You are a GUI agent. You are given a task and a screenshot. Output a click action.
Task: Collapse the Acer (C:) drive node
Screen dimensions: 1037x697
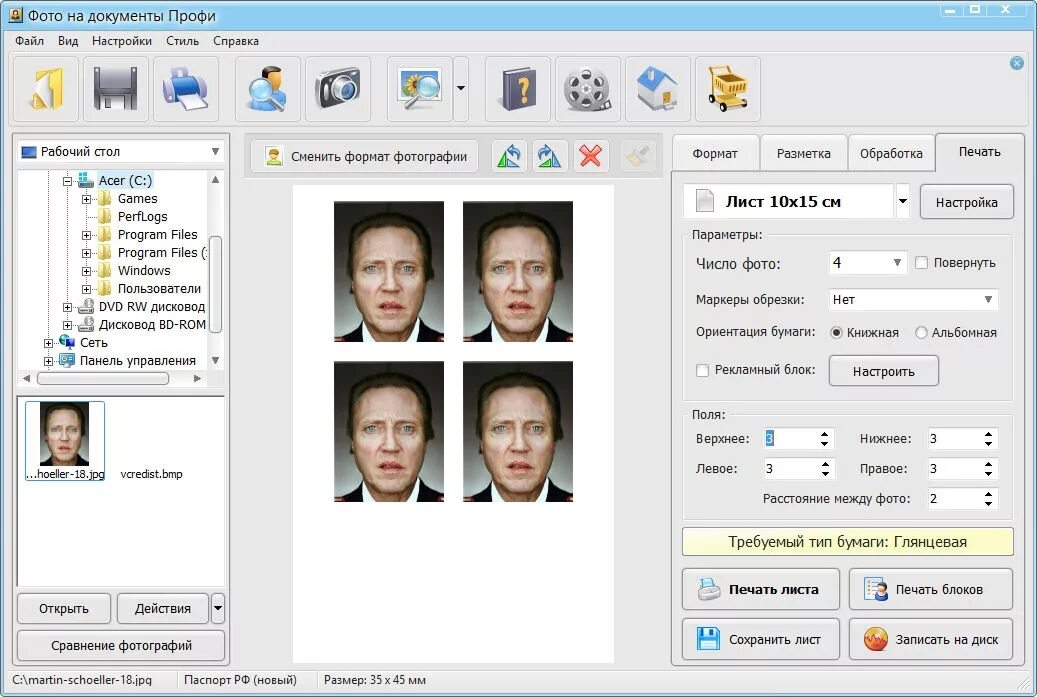[x=67, y=181]
